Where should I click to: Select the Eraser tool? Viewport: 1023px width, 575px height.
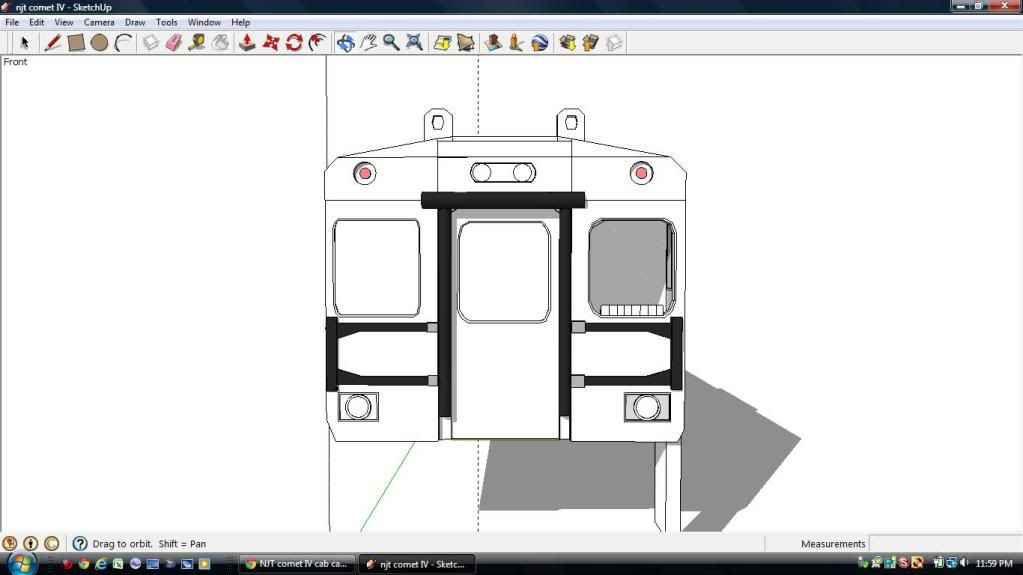174,43
